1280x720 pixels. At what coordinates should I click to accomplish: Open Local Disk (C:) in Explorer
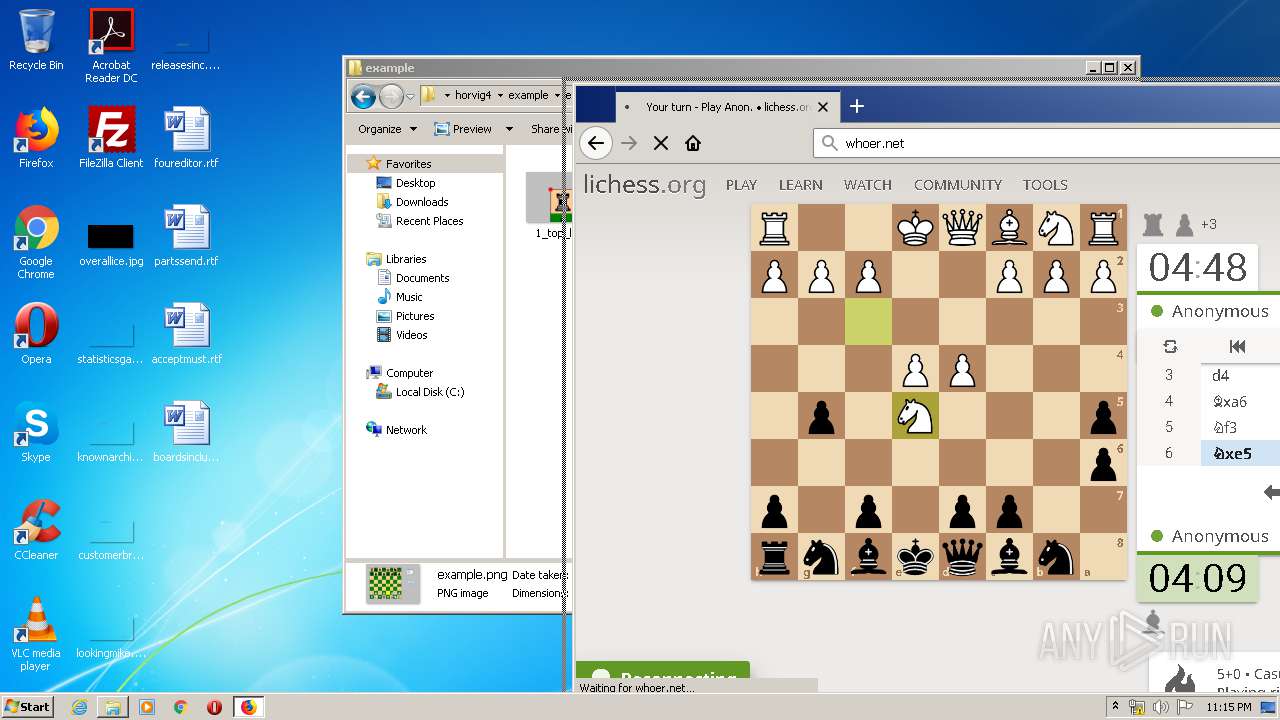[x=429, y=392]
